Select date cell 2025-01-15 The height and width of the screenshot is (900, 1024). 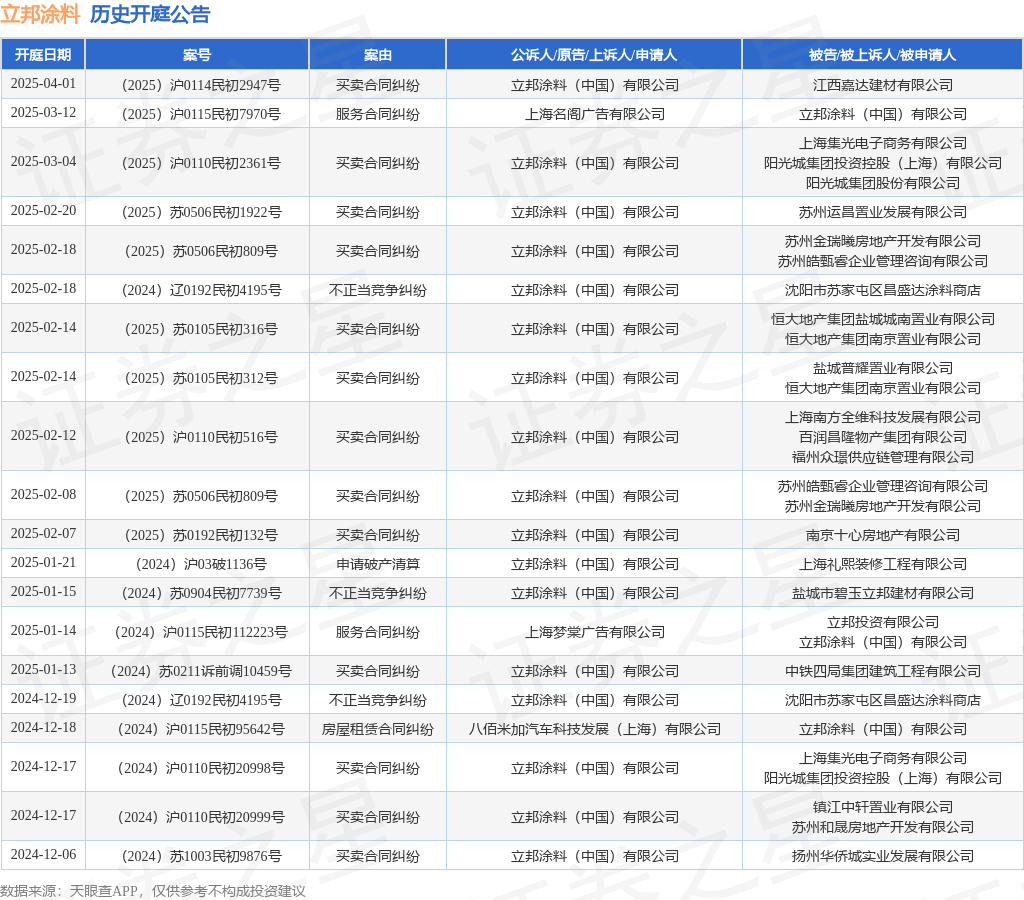tap(43, 591)
